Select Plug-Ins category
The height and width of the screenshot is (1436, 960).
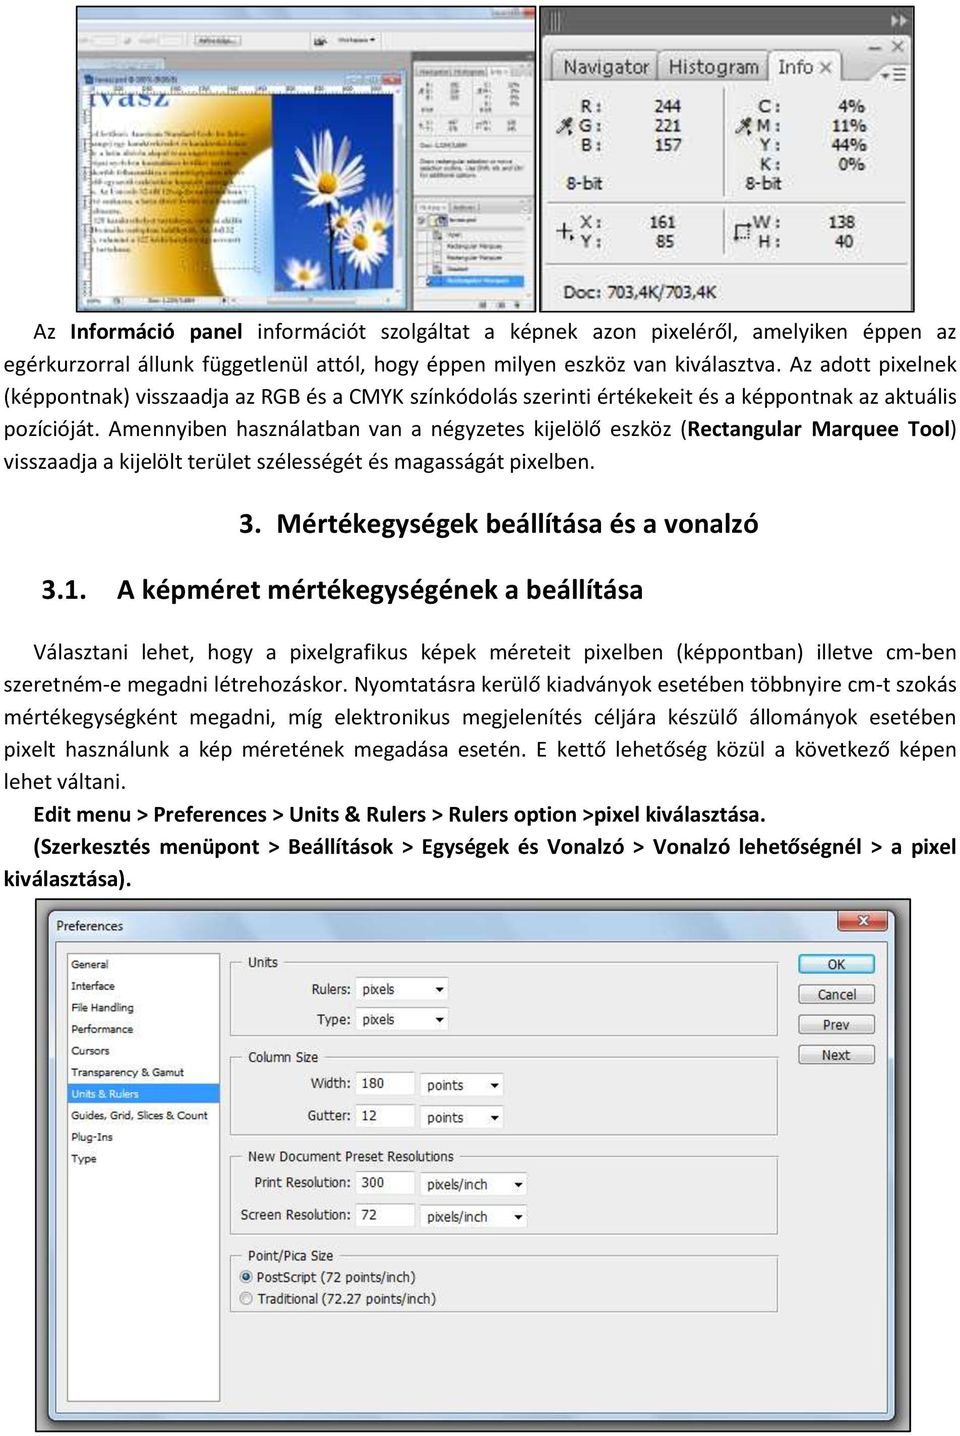click(x=92, y=1137)
